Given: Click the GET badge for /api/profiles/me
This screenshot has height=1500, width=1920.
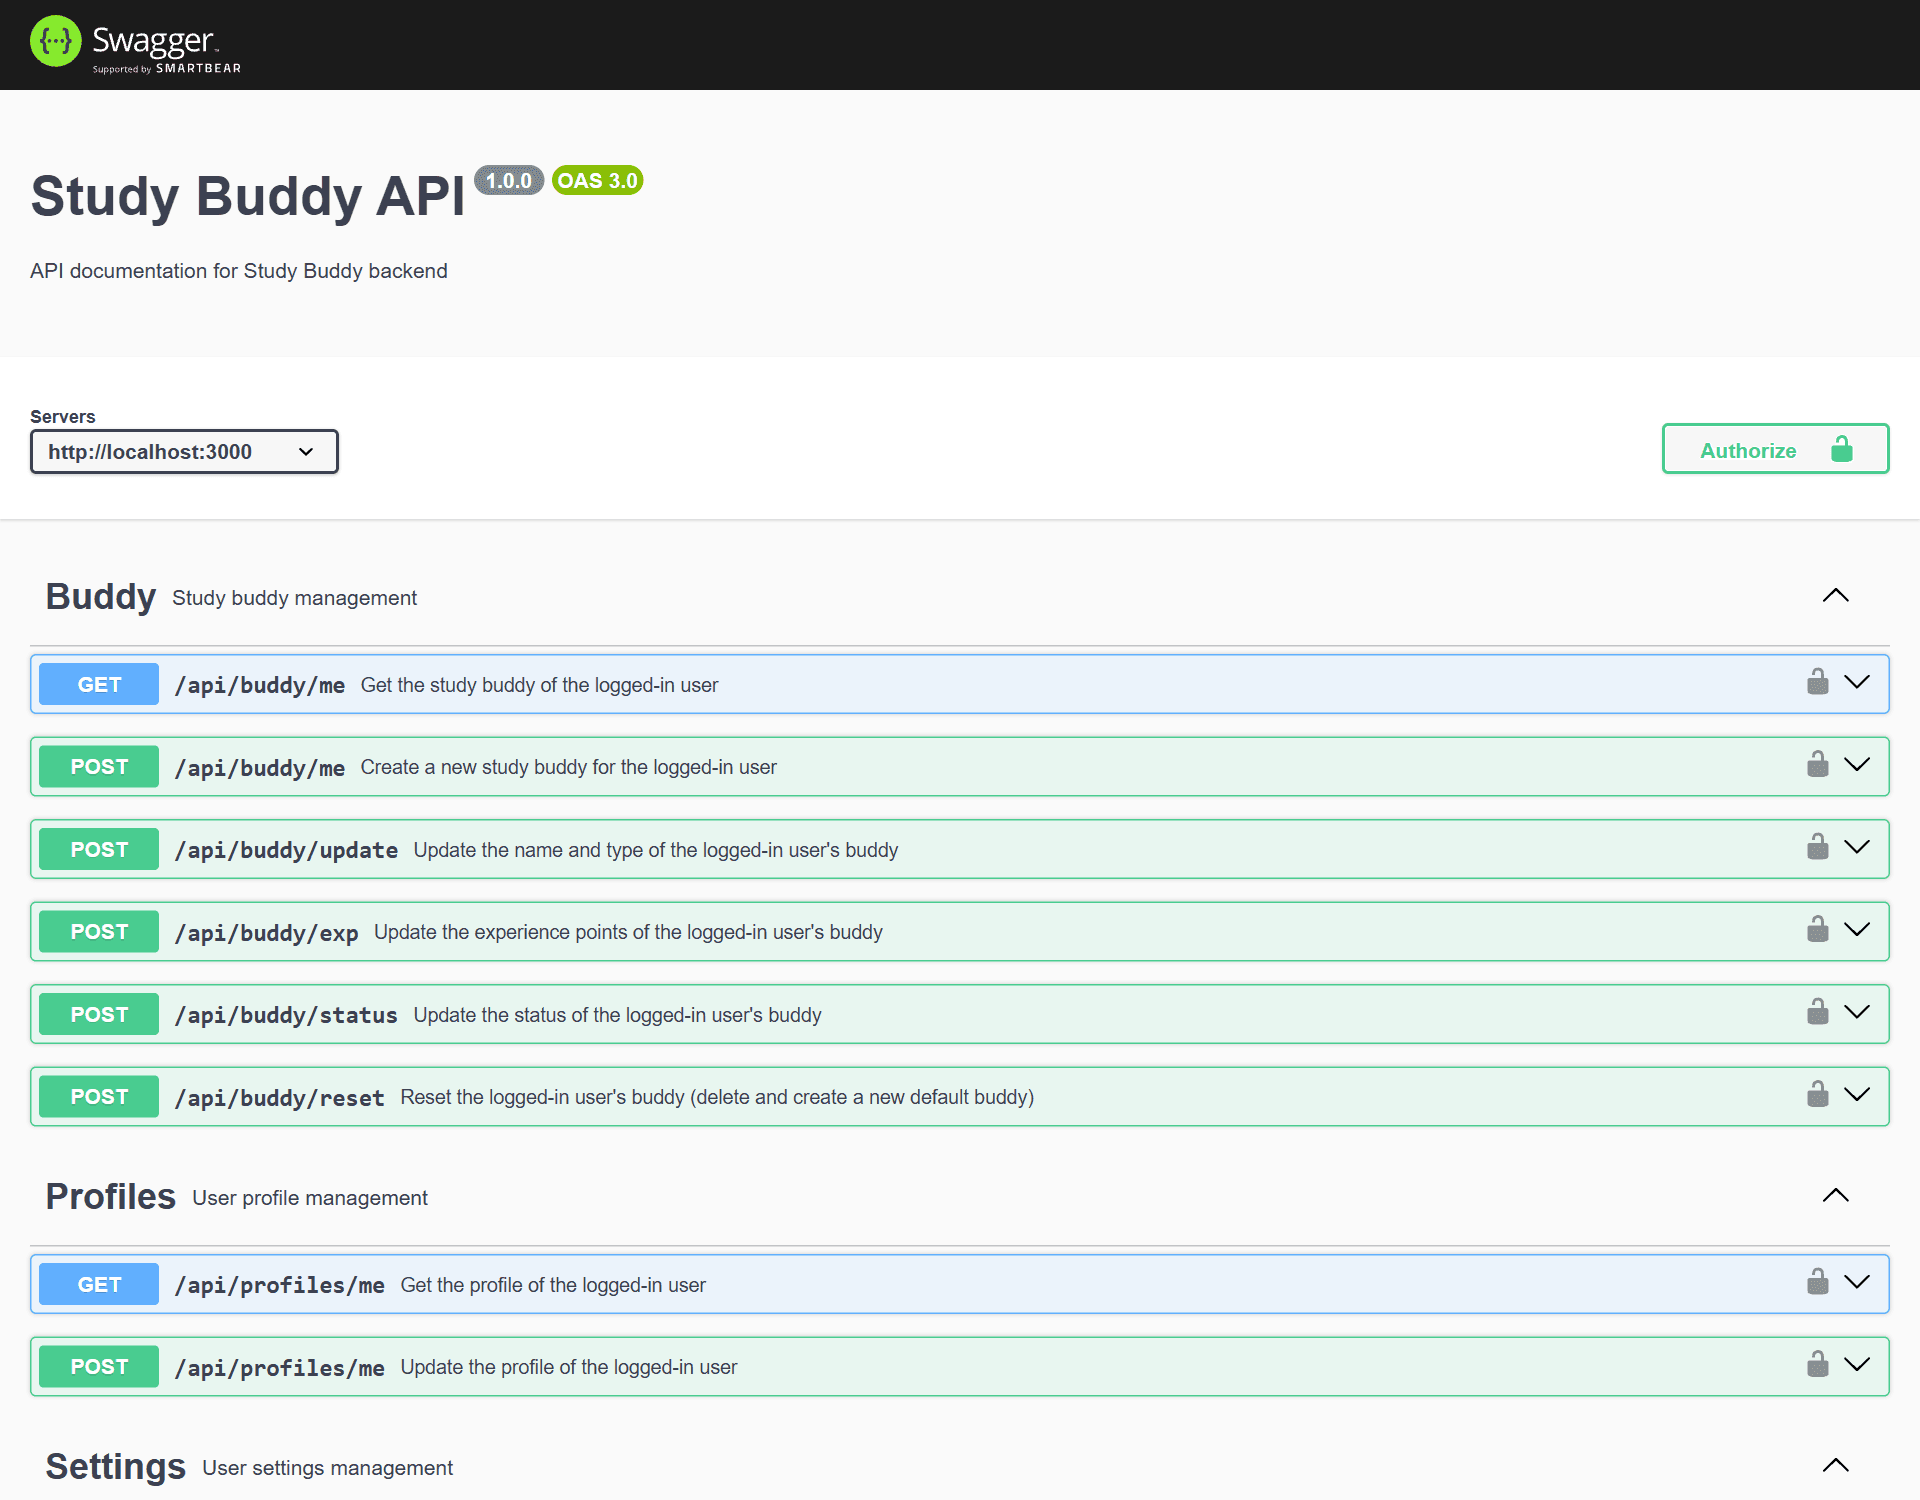Looking at the screenshot, I should 99,1284.
